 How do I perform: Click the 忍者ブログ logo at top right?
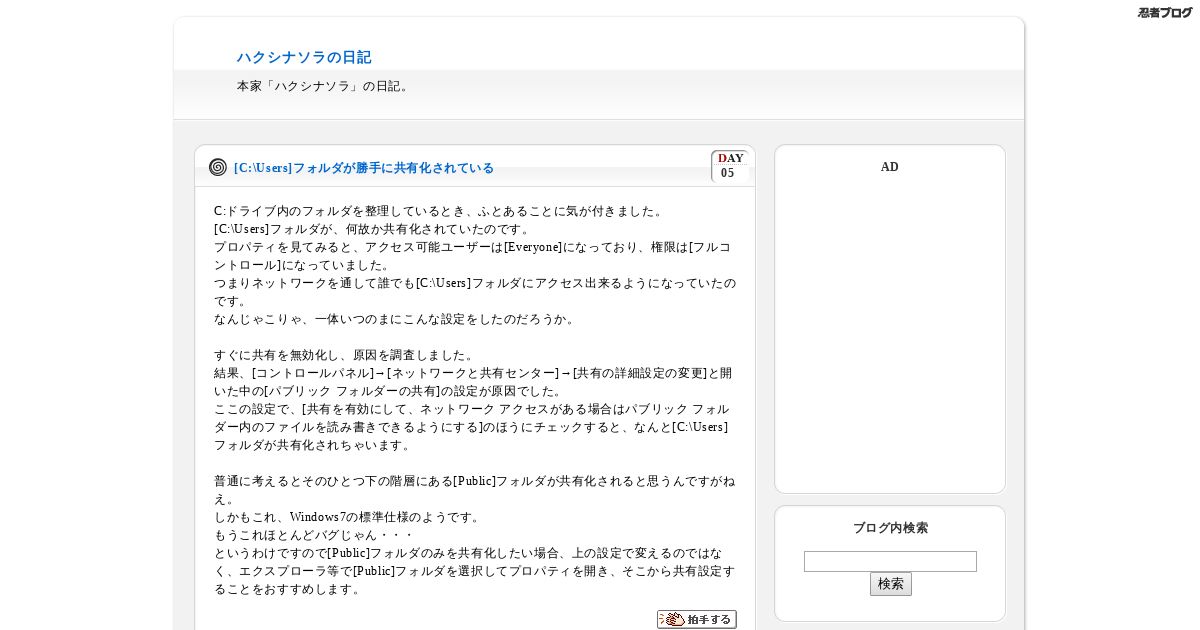[1165, 13]
